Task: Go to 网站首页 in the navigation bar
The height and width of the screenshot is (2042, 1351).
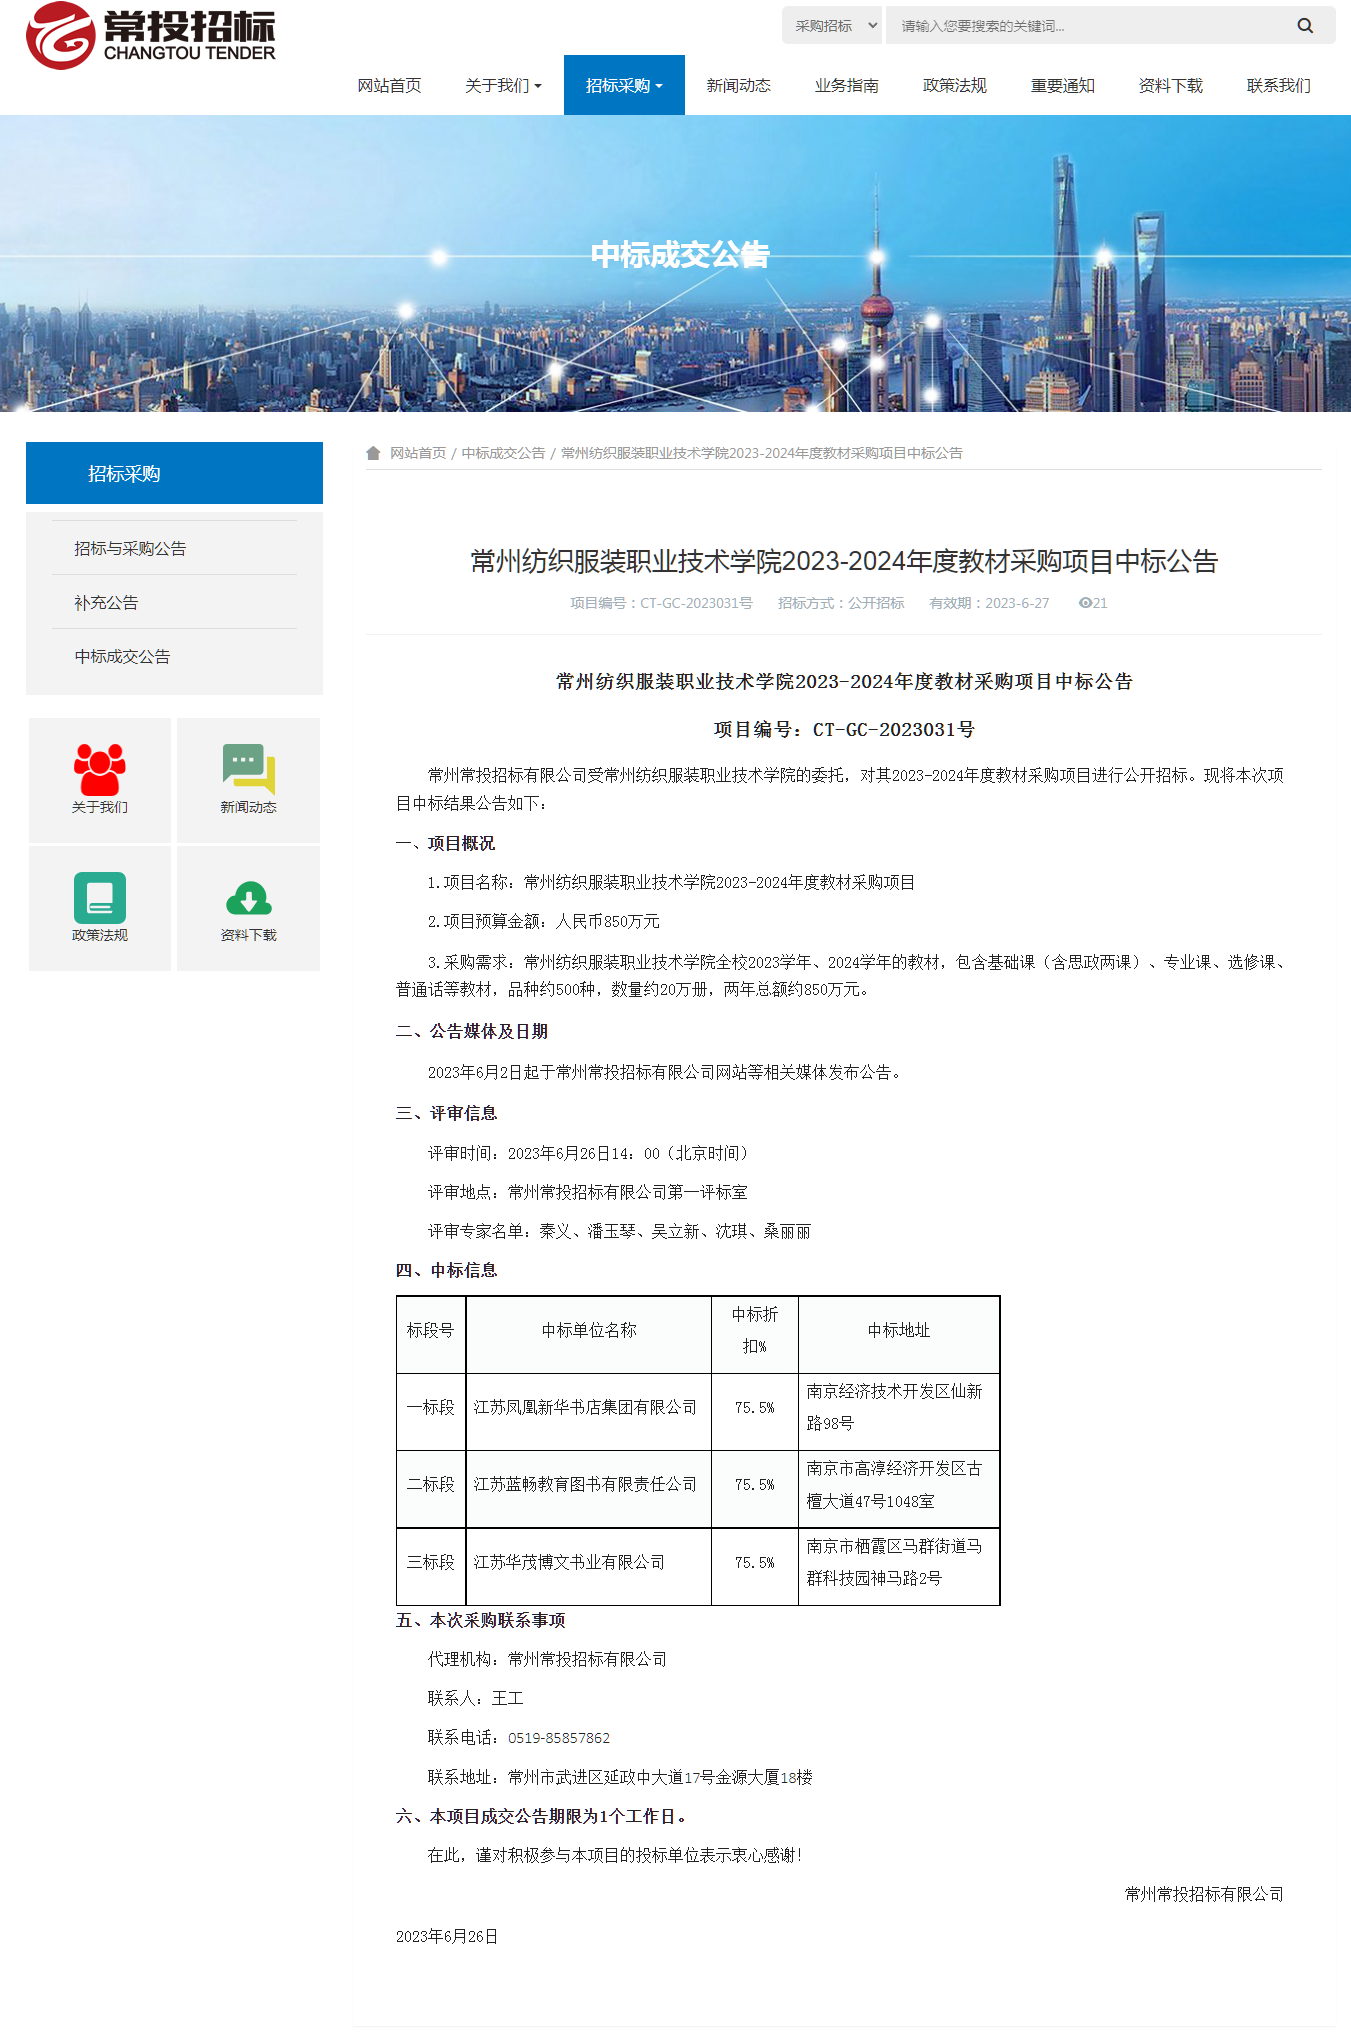Action: click(389, 86)
